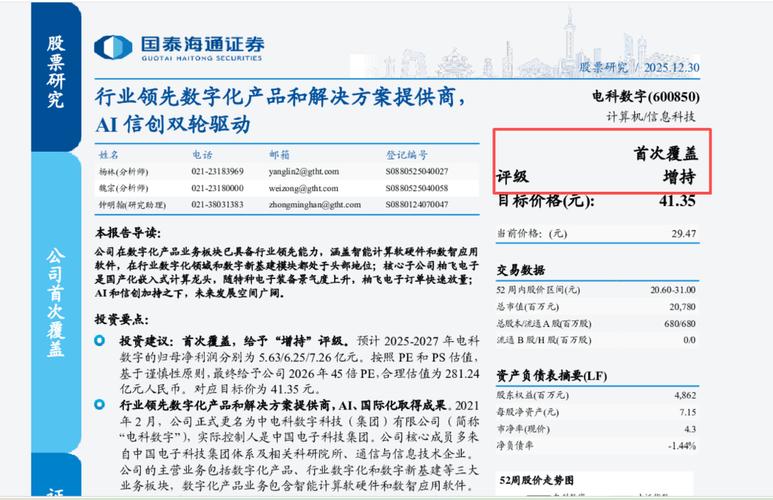This screenshot has width=773, height=500.
Task: Click the 52周股价走势图 chart title
Action: click(x=536, y=480)
